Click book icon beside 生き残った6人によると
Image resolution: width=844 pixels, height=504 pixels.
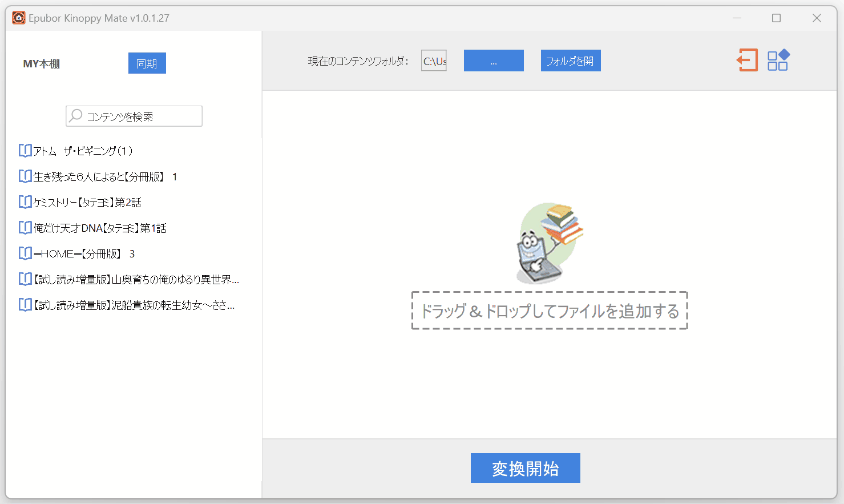tap(25, 177)
